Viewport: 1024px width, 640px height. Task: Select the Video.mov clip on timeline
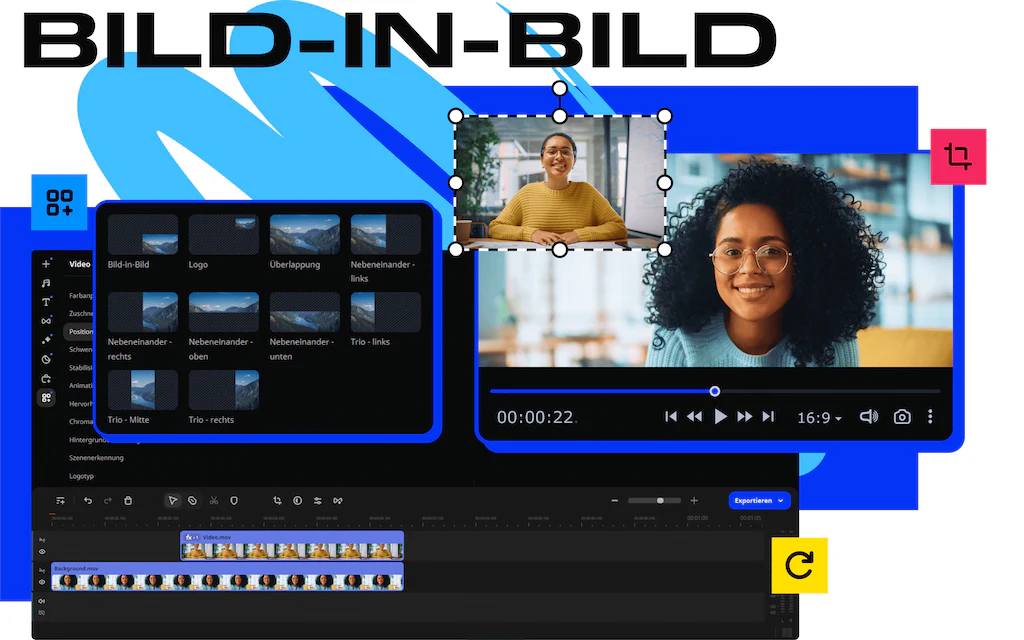tap(292, 545)
